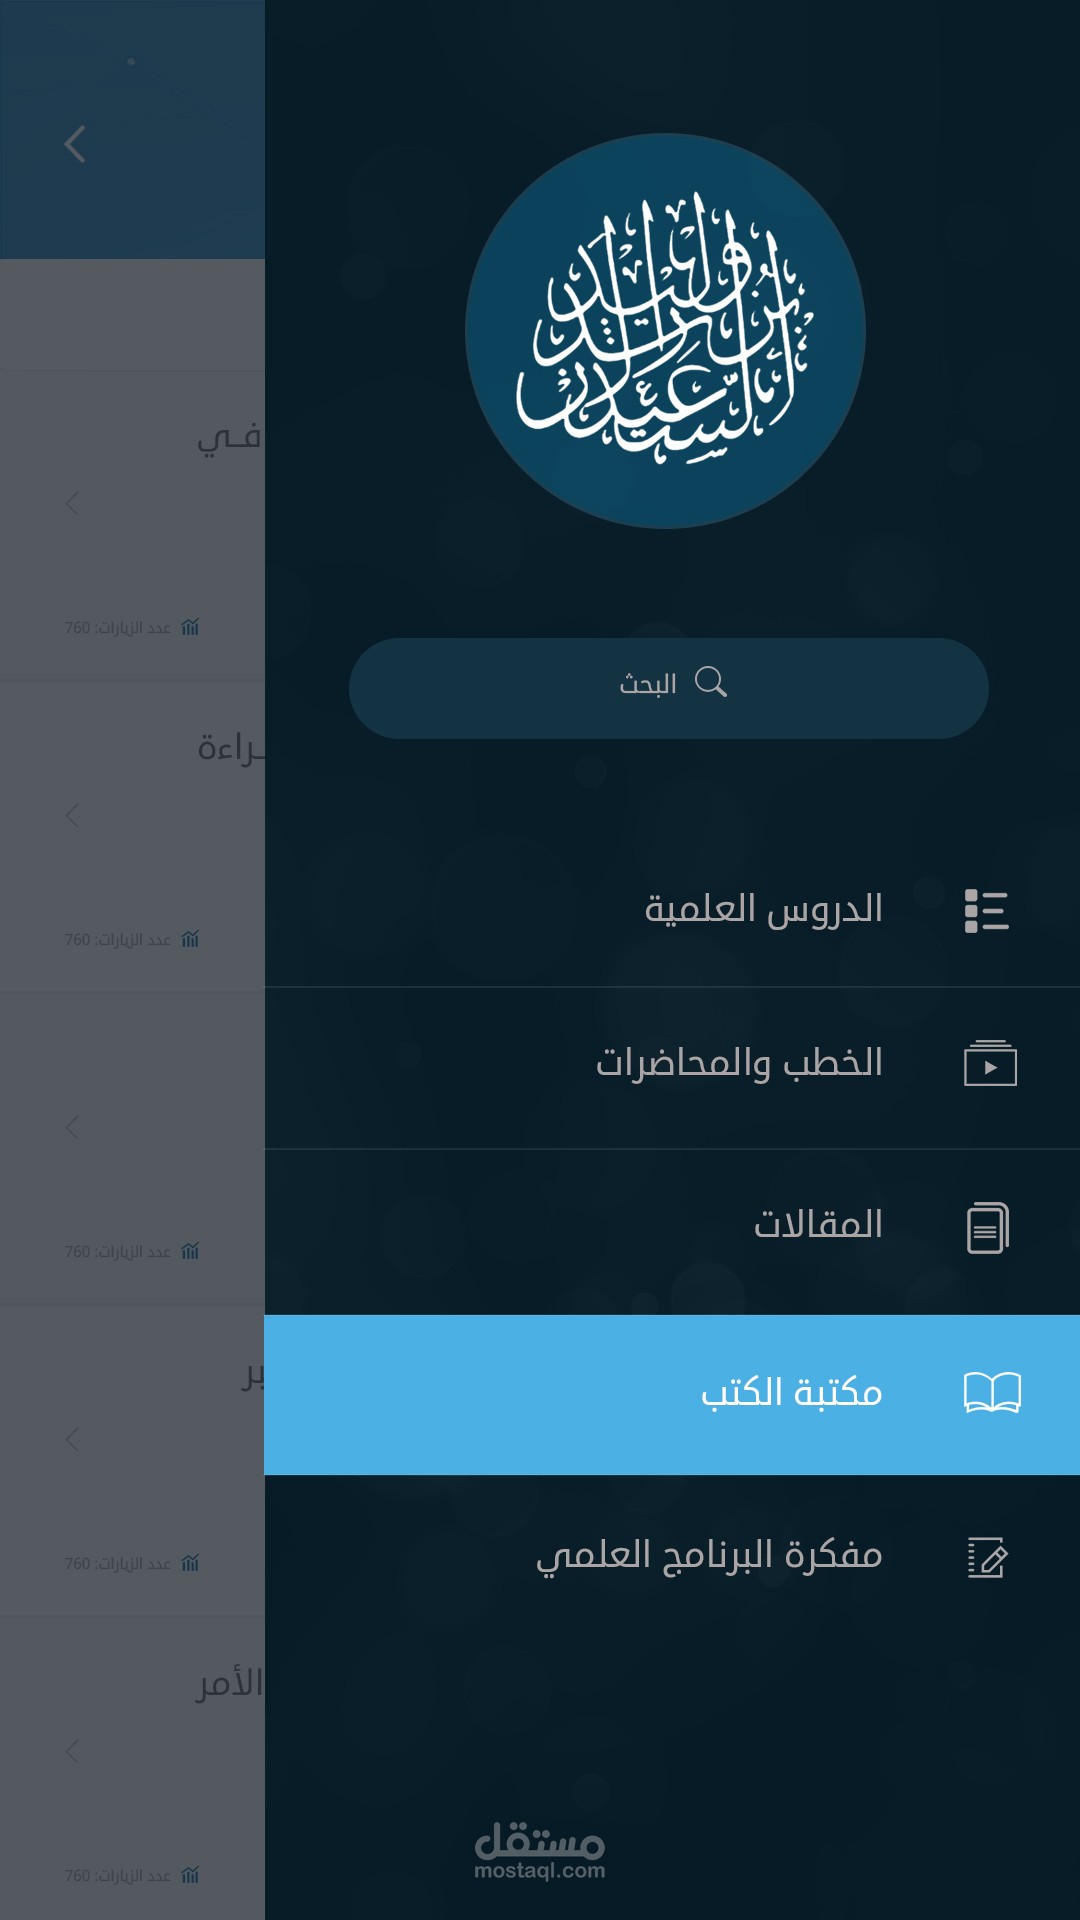Viewport: 1080px width, 1920px height.
Task: Click the open book icon for مكتبة الكتب
Action: (x=992, y=1392)
